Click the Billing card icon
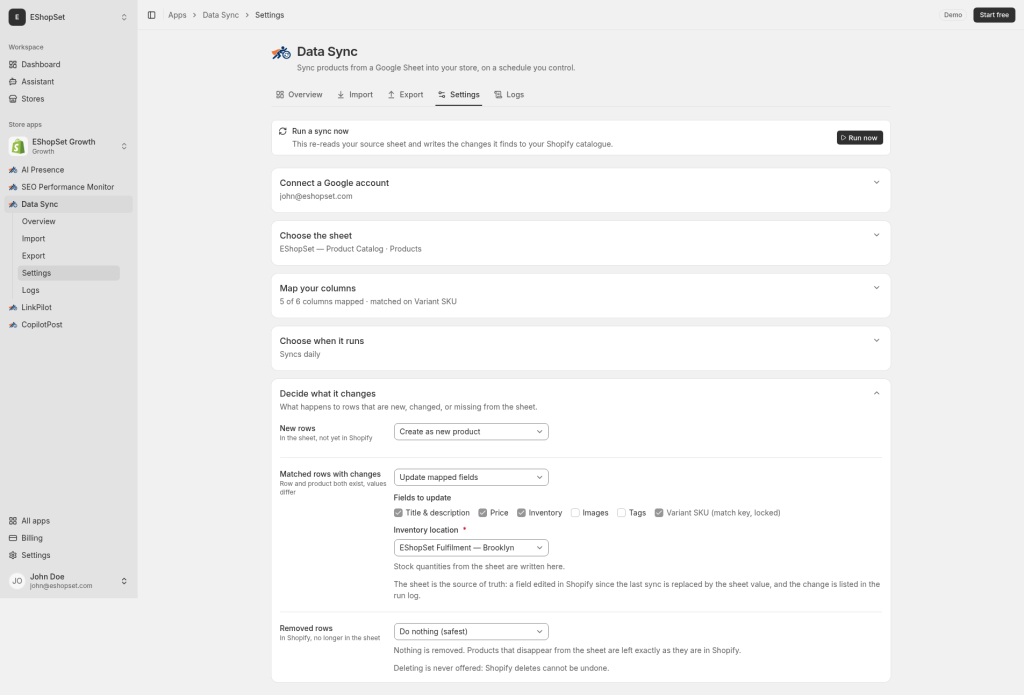The image size is (1024, 695). click(x=13, y=538)
